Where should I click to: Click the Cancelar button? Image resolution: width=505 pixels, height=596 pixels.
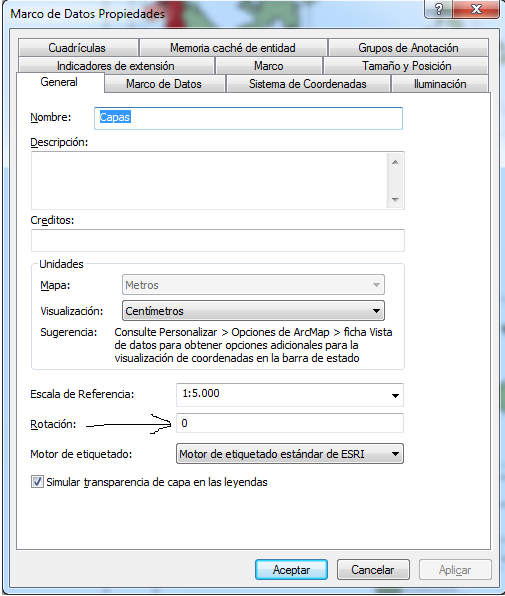point(373,570)
